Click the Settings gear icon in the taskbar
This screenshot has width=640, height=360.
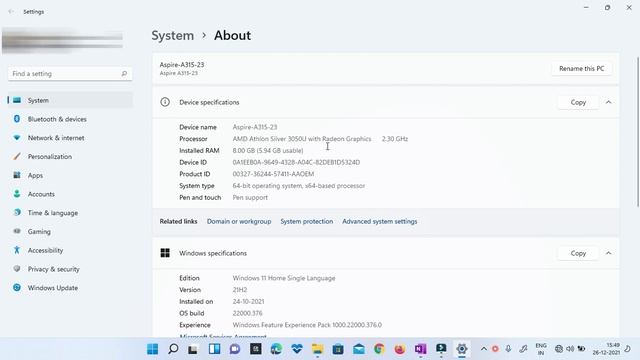tap(462, 349)
